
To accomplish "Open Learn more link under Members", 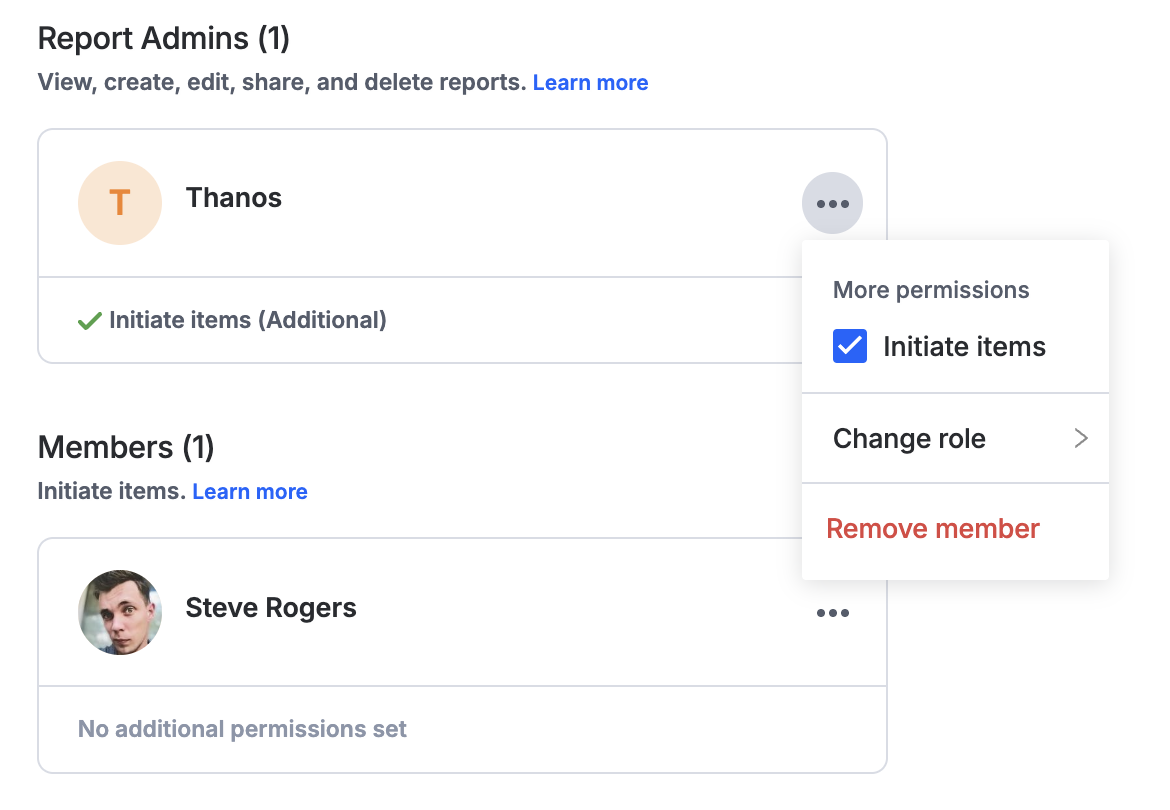I will pos(250,492).
